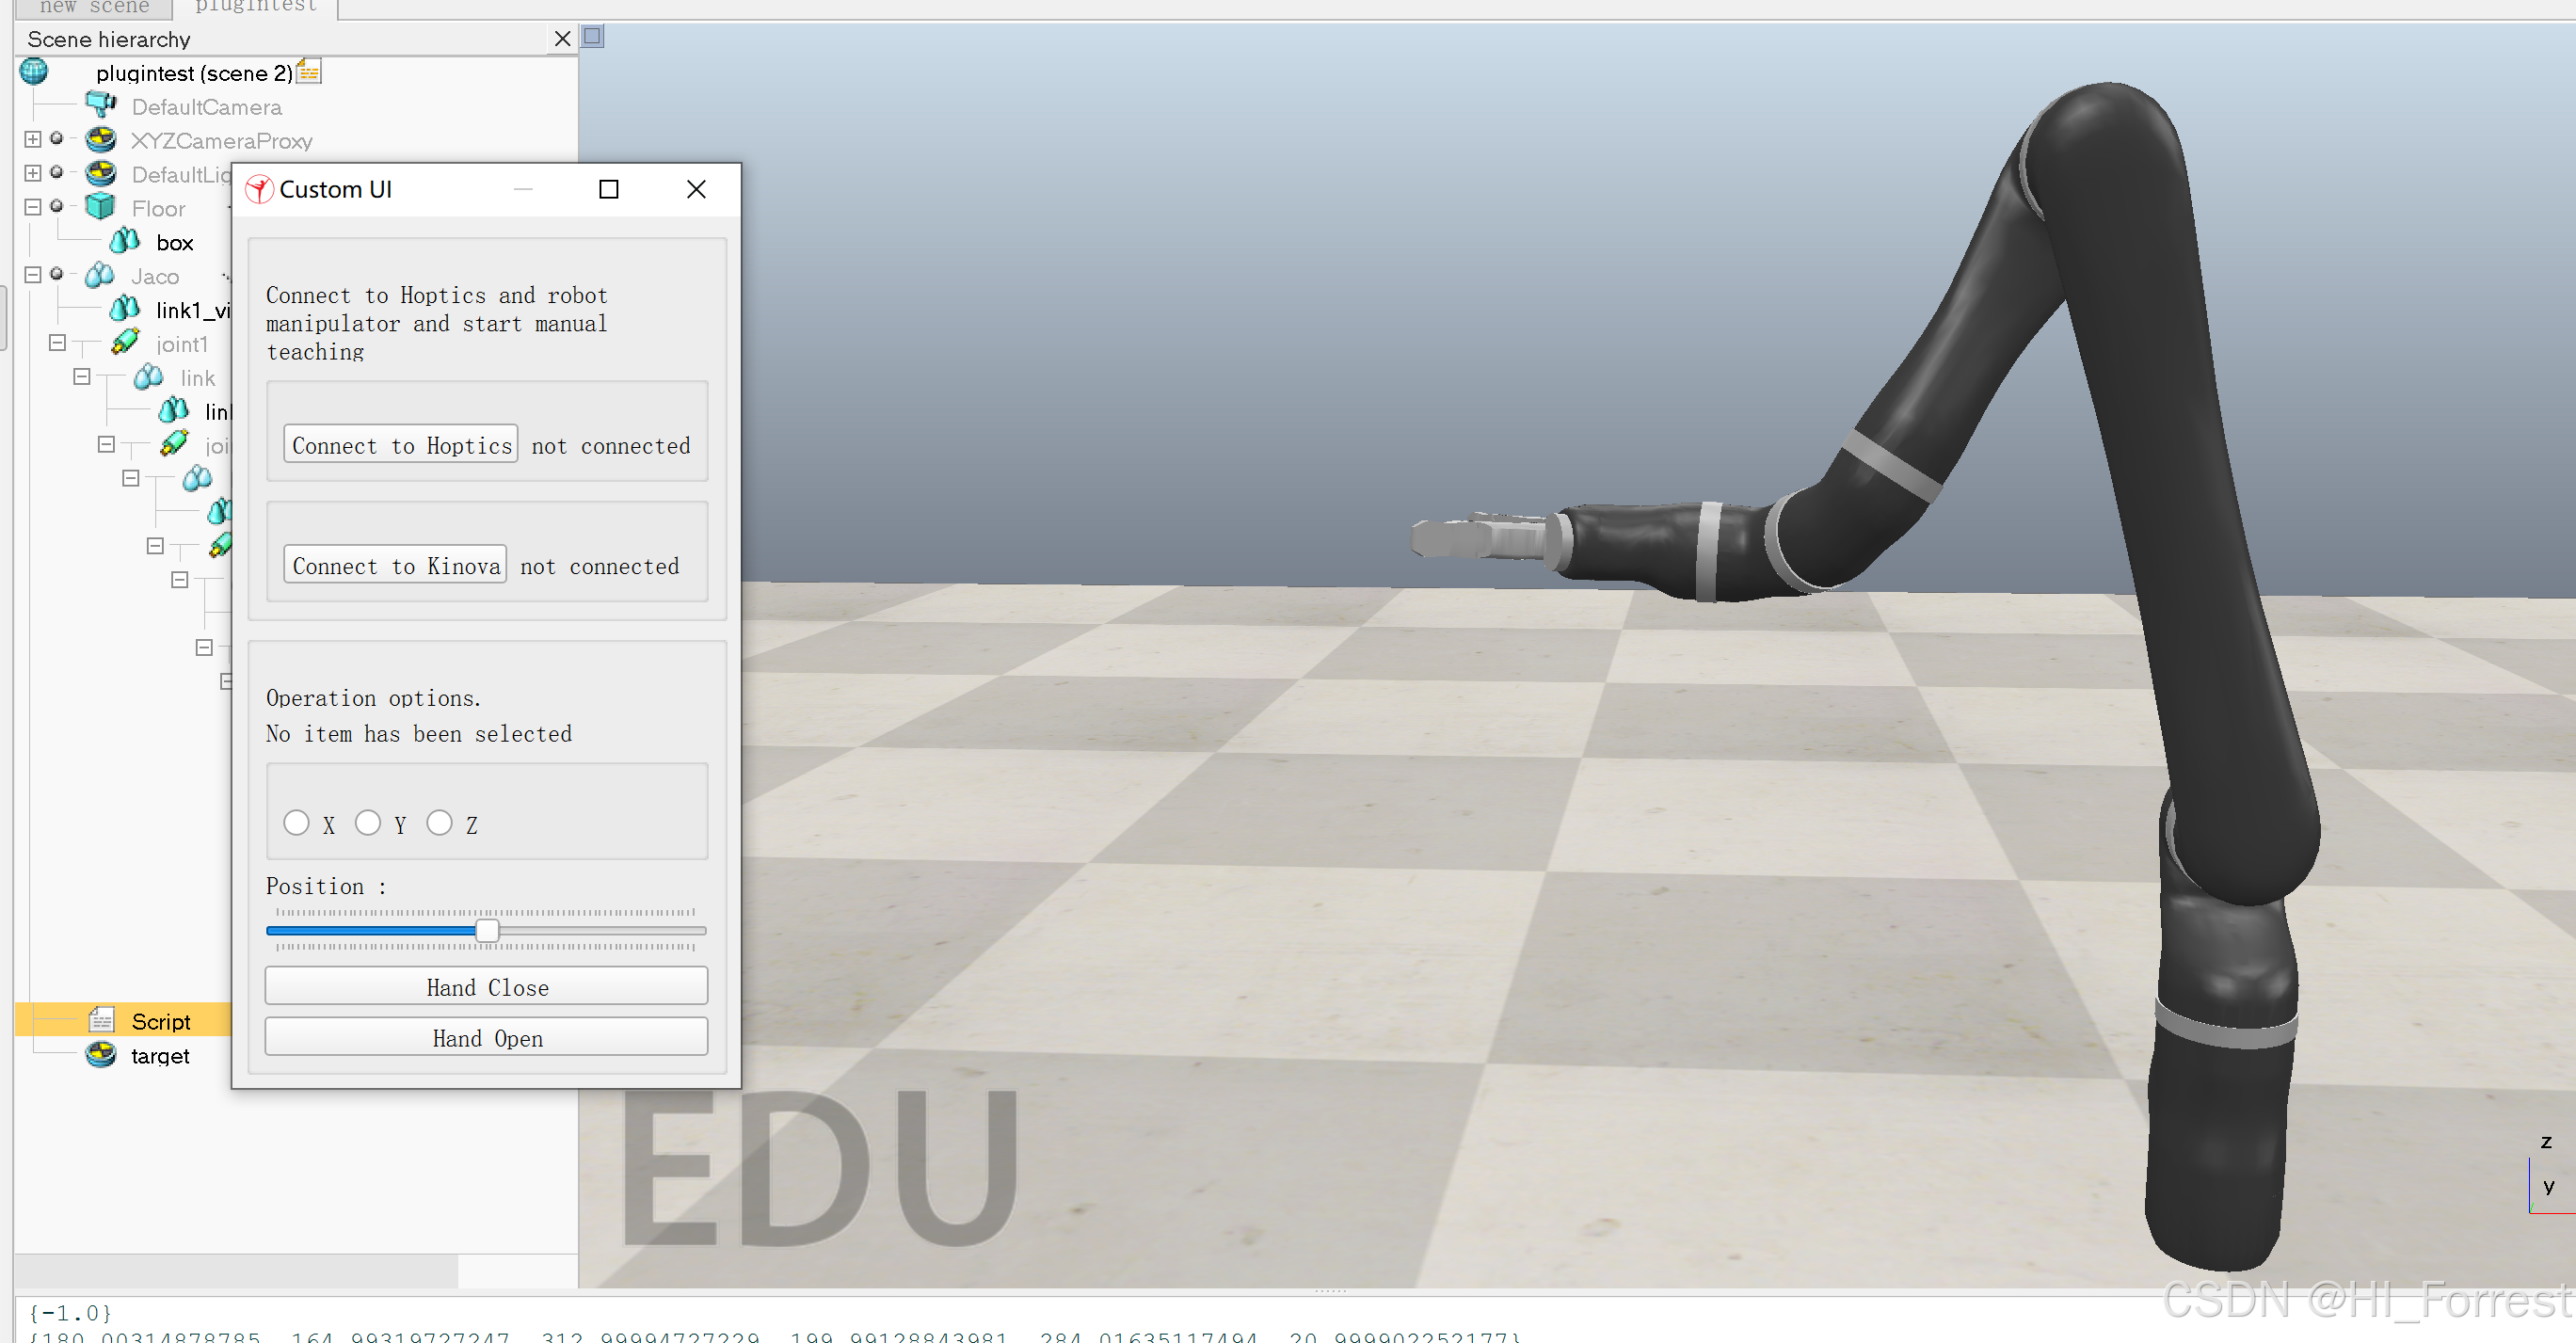Click the joint1 joint icon

click(125, 343)
